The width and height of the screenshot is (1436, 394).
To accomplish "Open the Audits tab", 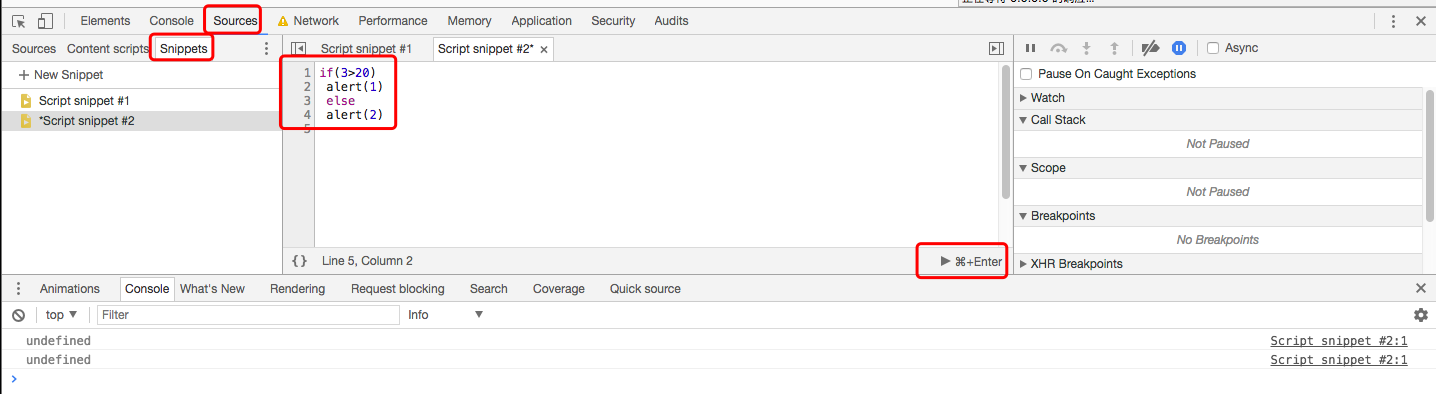I will click(671, 21).
